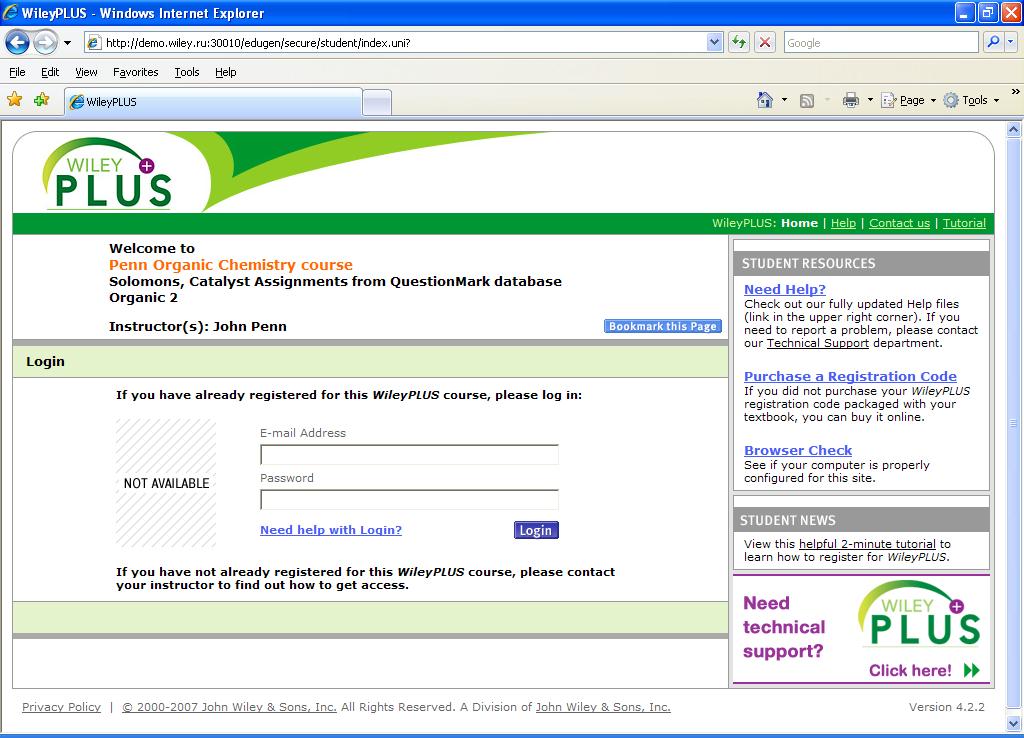Click the empty new tab button
The width and height of the screenshot is (1024, 738).
(x=377, y=103)
